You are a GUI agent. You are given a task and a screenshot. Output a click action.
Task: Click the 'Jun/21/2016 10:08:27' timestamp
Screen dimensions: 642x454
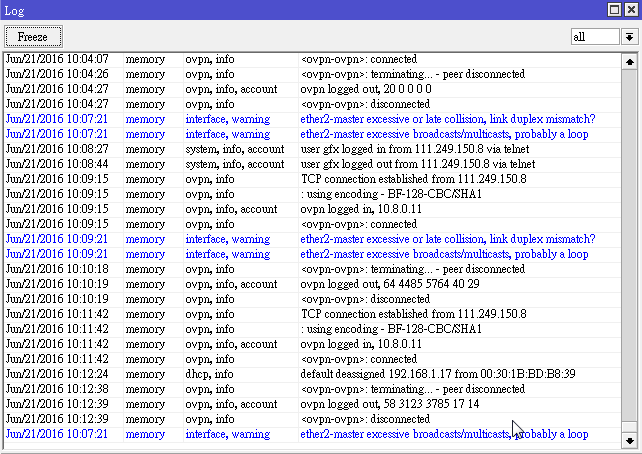(x=57, y=149)
